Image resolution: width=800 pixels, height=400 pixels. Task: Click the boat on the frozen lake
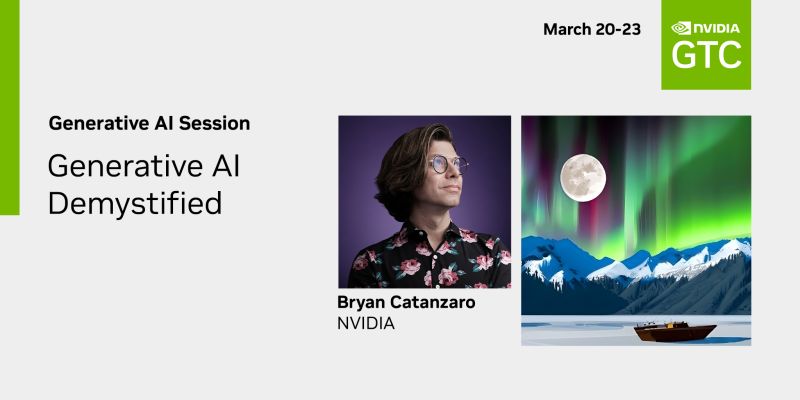(x=674, y=332)
